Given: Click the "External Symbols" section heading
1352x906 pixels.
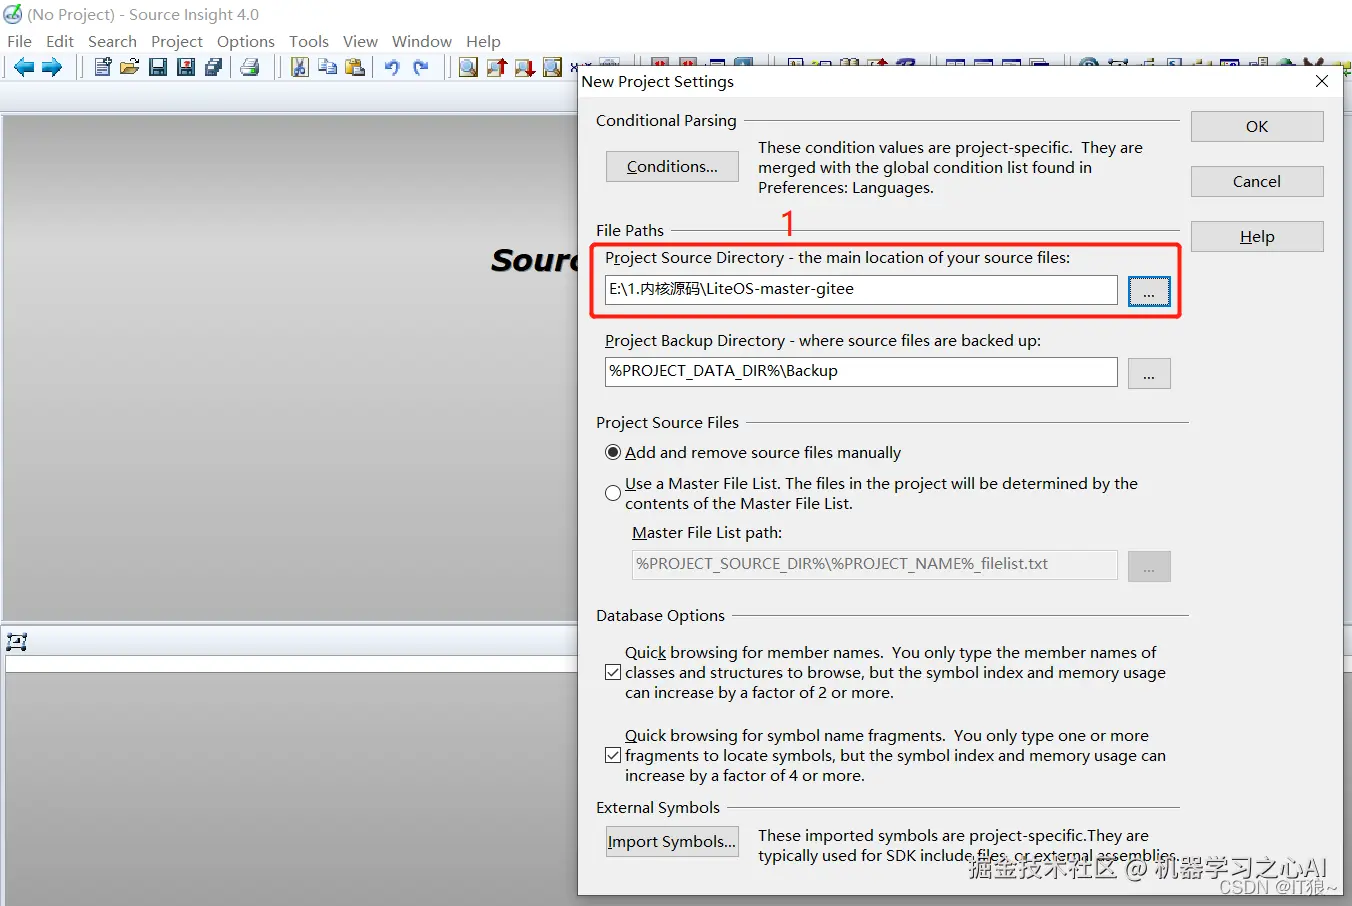Looking at the screenshot, I should click(x=658, y=807).
